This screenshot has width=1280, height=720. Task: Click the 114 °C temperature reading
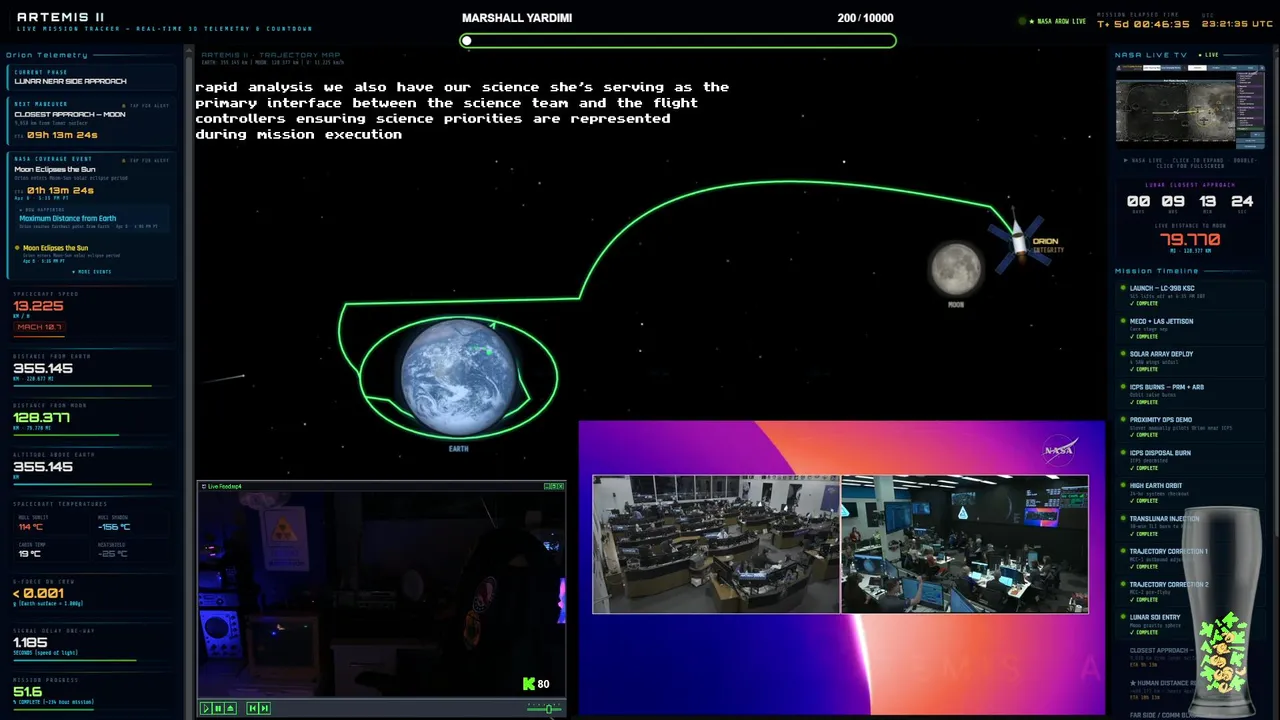(x=30, y=527)
